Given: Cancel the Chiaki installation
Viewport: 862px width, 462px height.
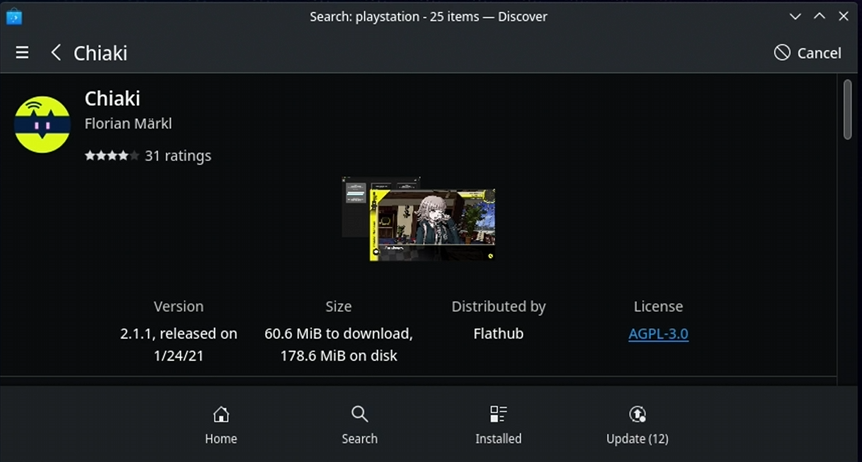Looking at the screenshot, I should click(808, 53).
